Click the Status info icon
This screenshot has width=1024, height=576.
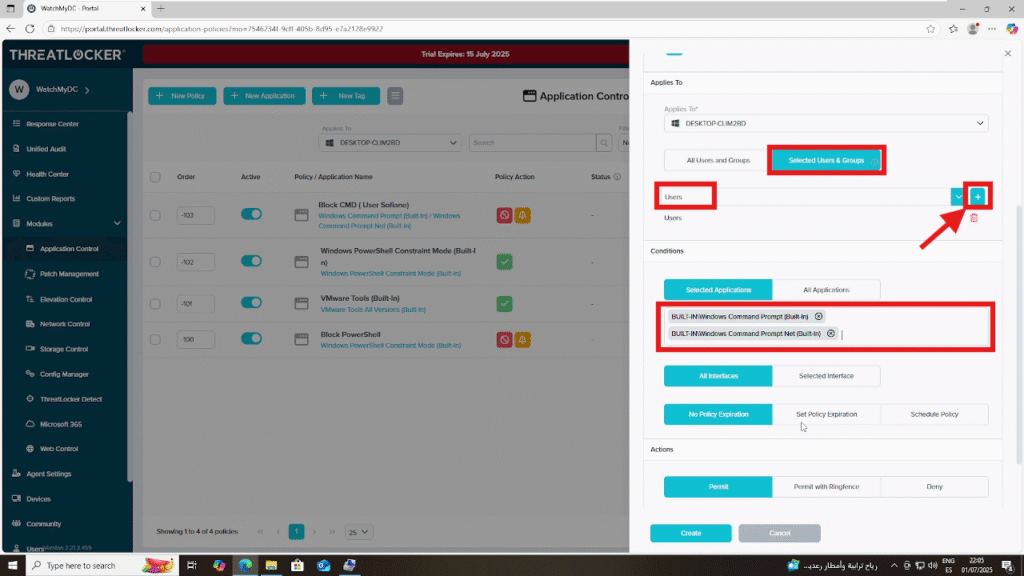pos(616,177)
